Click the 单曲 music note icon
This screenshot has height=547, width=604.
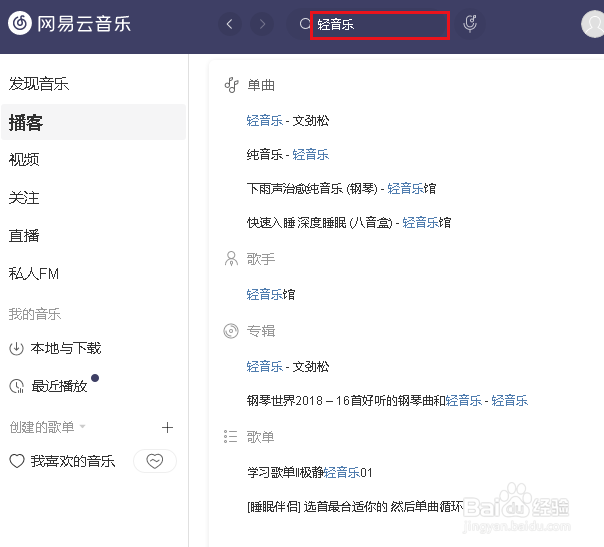232,85
